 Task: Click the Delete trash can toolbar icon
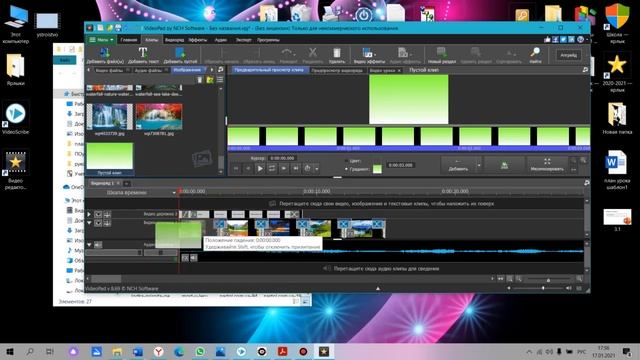pos(337,55)
